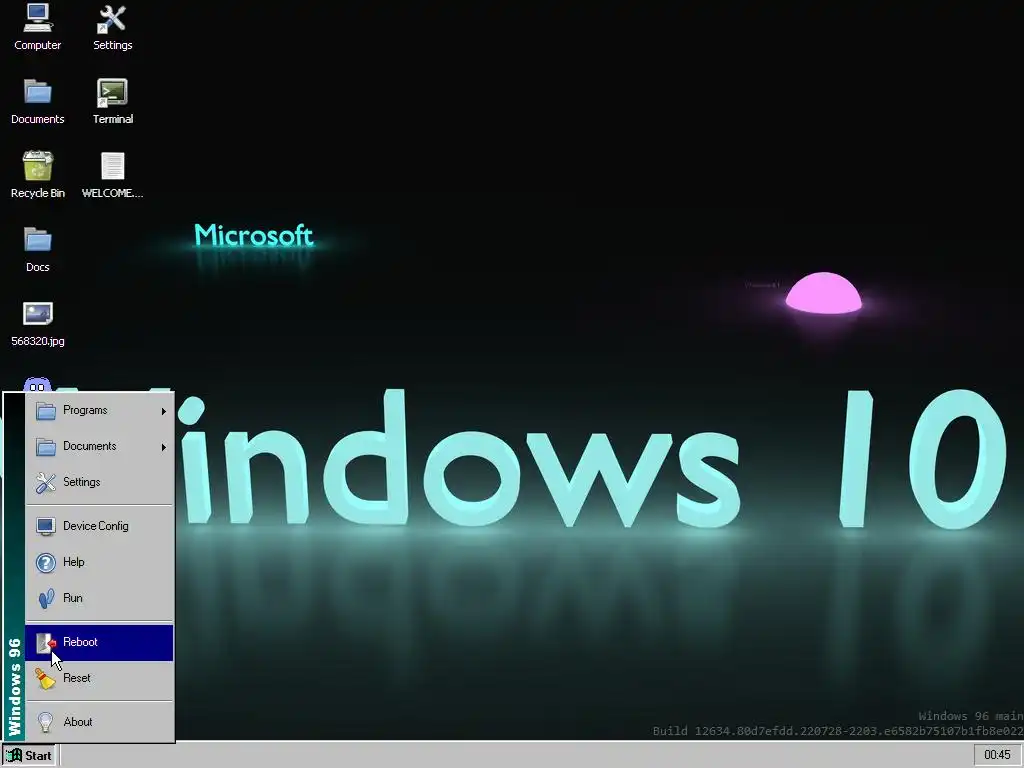Click the monitor icon for Device Config
1024x768 pixels.
(46, 526)
